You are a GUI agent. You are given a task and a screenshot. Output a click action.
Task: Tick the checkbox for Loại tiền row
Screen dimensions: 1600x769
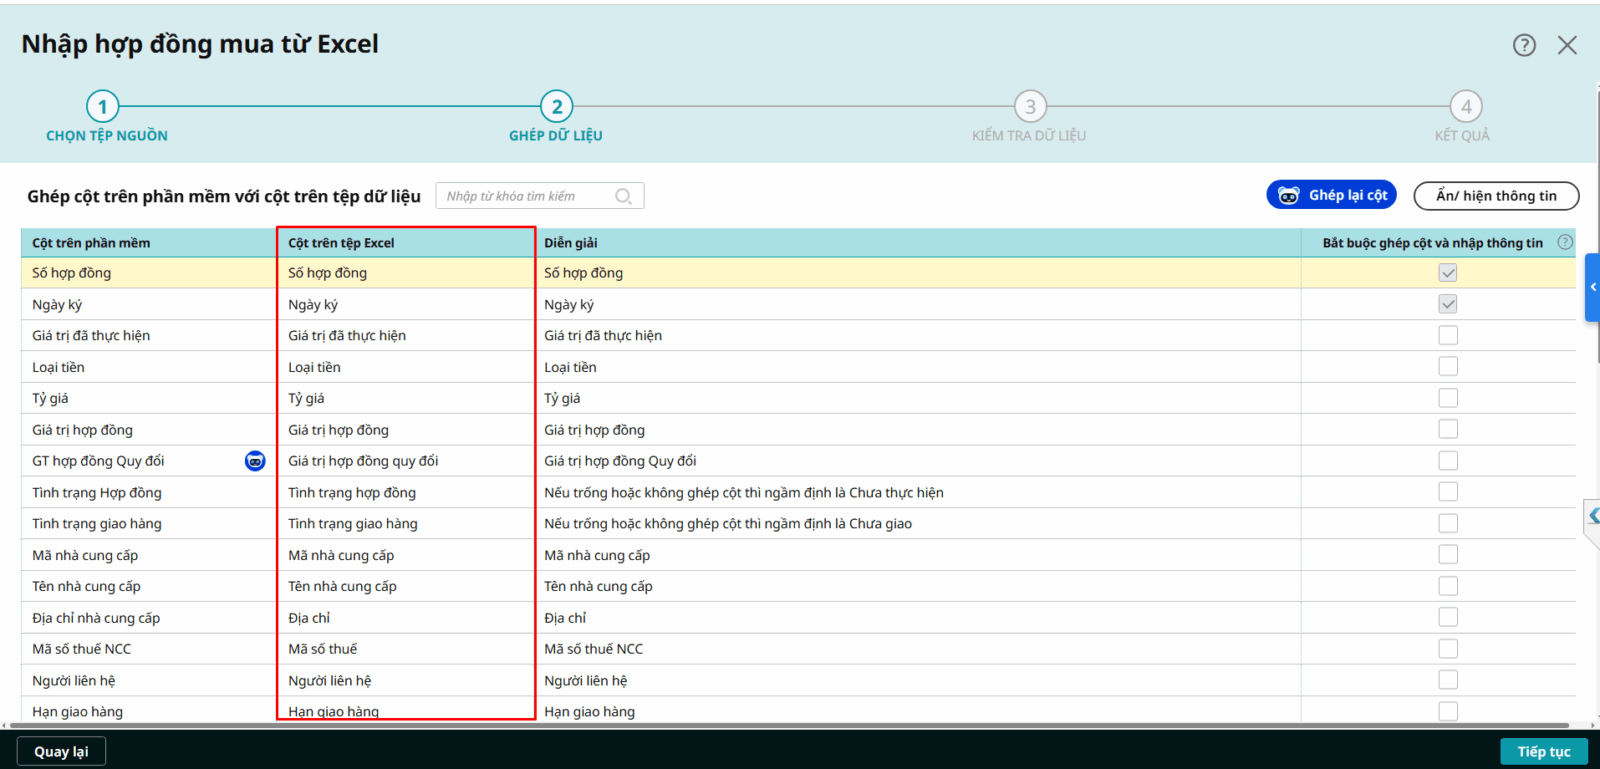[x=1448, y=367]
